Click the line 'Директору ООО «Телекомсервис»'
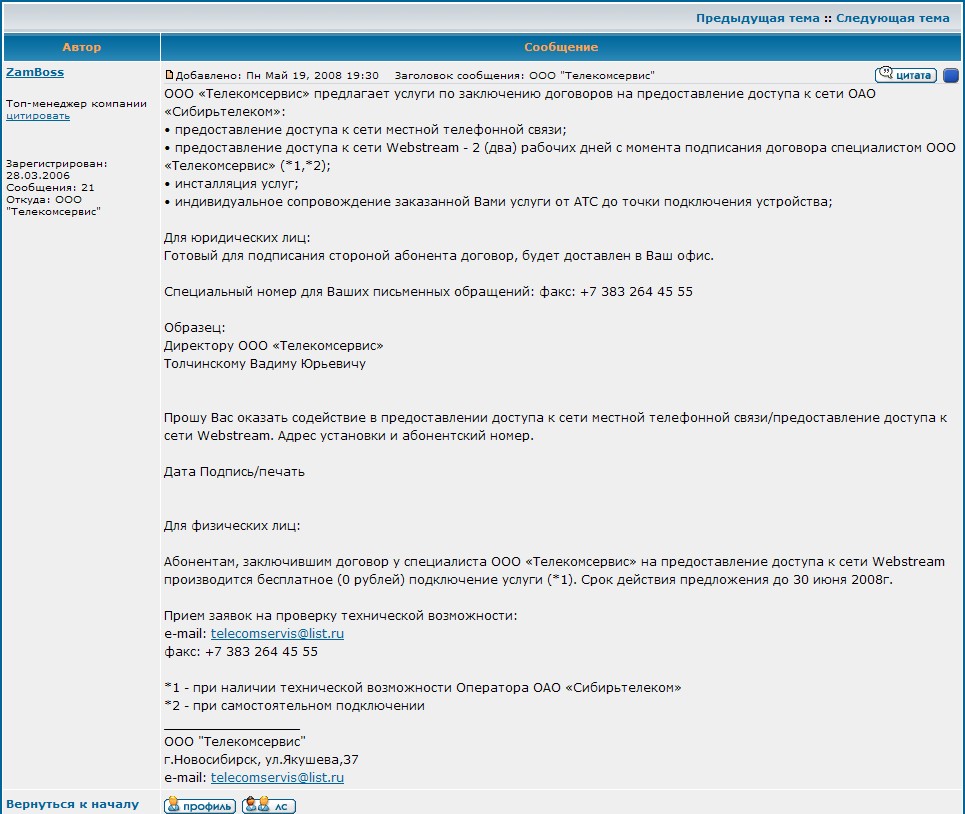This screenshot has height=814, width=965. (273, 345)
